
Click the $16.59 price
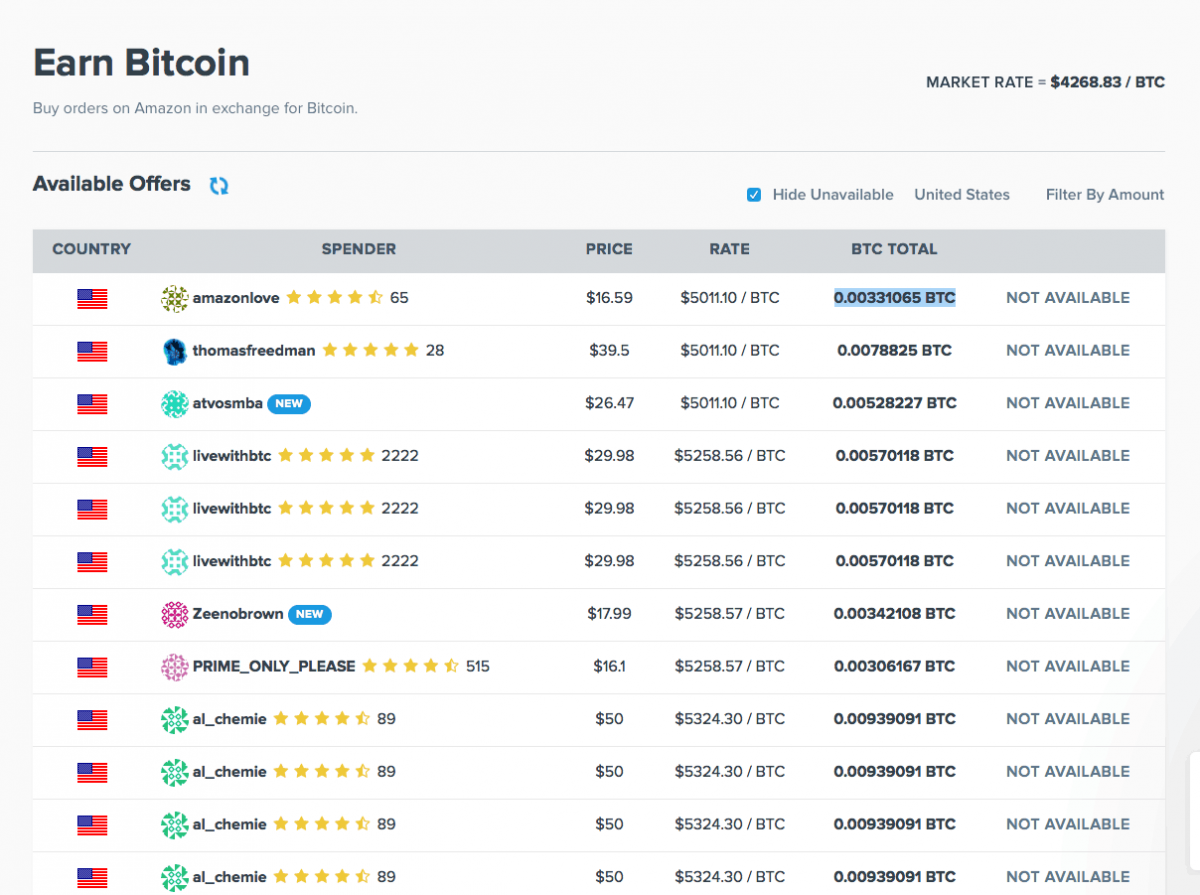609,298
